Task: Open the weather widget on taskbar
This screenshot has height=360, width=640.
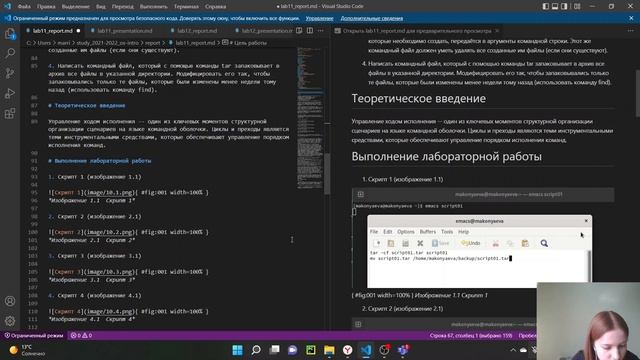Action: (x=27, y=350)
